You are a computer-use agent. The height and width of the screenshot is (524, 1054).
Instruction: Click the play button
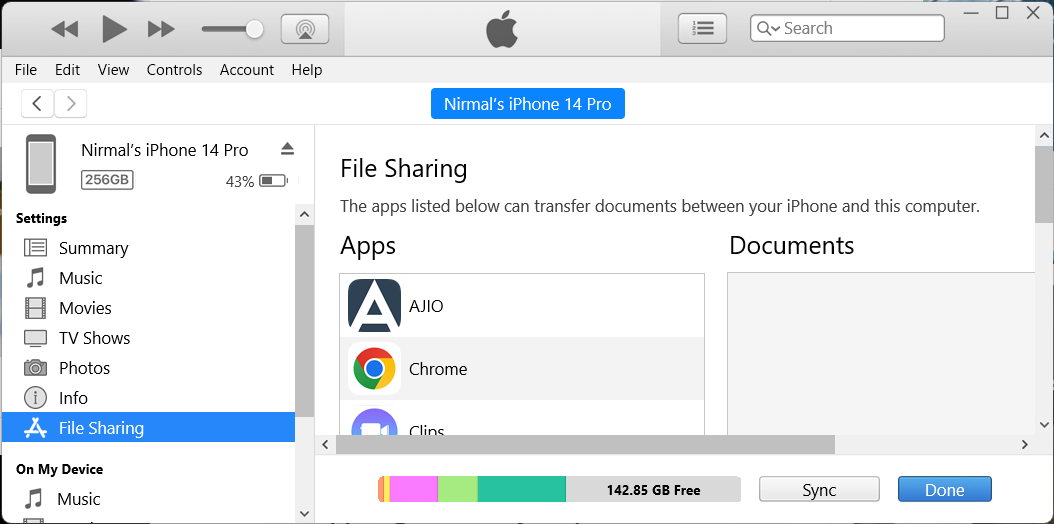pyautogui.click(x=114, y=29)
